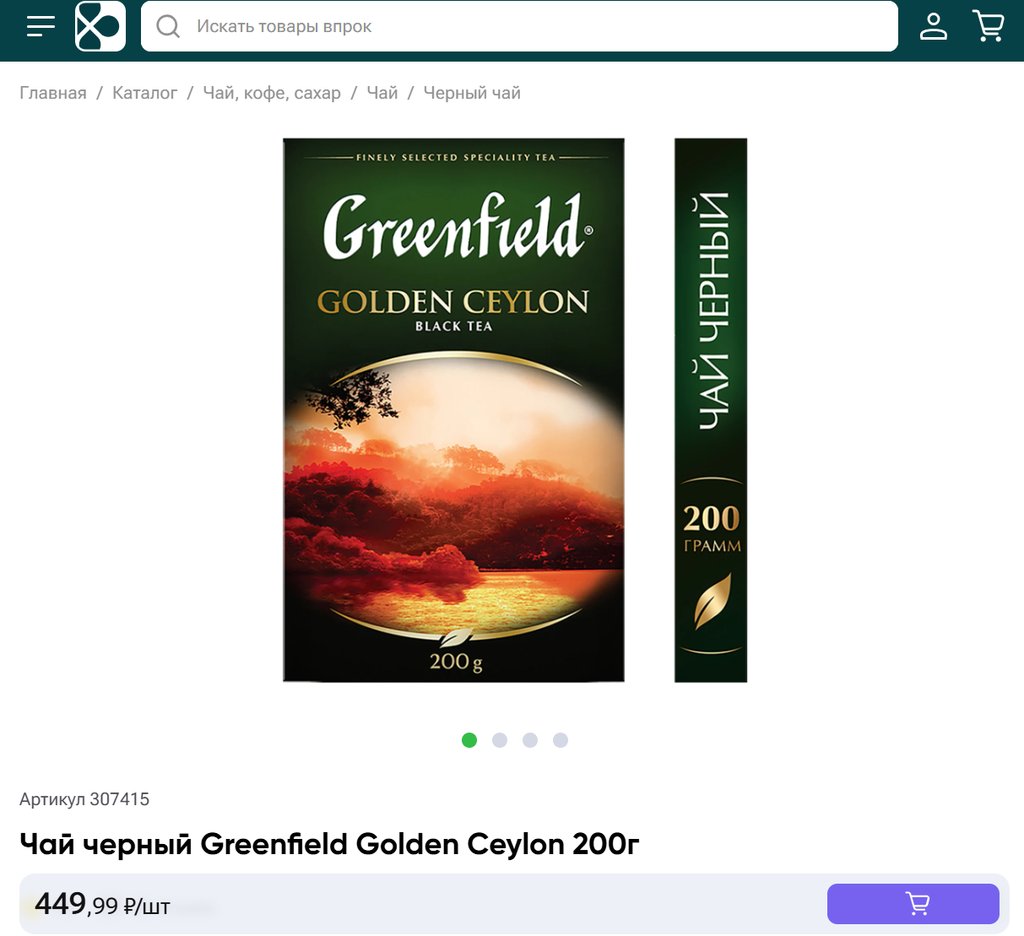Screen dimensions: 1024x936
Task: Add product to cart with purple button
Action: [x=913, y=904]
